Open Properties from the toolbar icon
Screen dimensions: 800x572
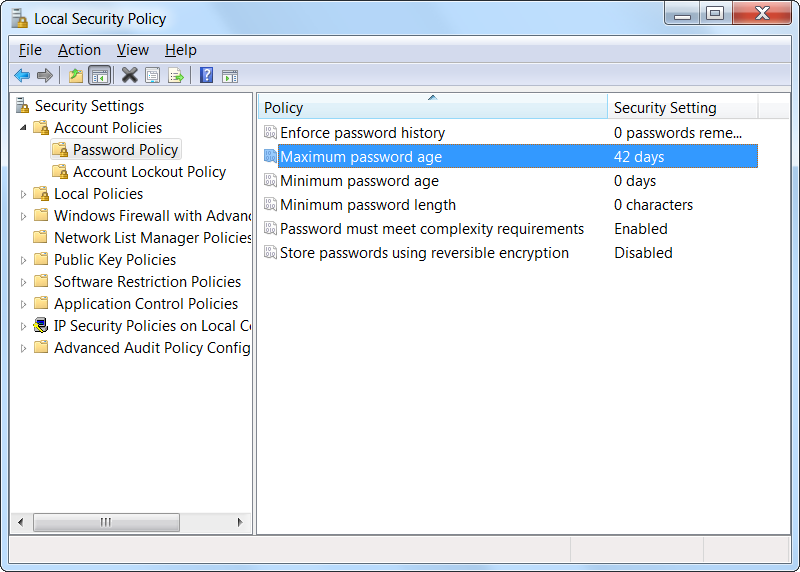click(153, 75)
